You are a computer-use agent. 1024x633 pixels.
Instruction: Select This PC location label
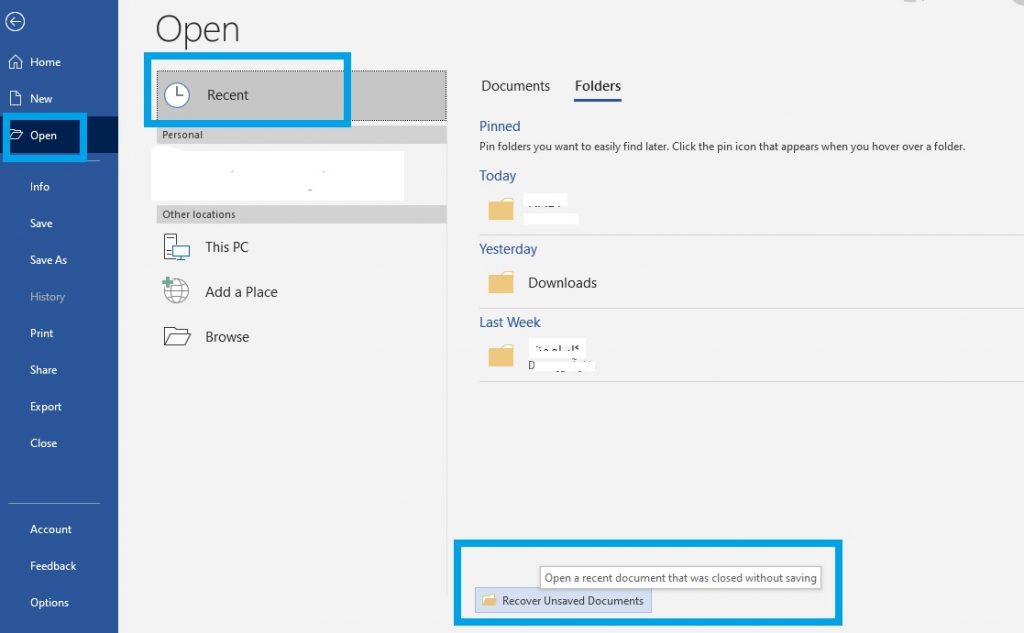[227, 247]
